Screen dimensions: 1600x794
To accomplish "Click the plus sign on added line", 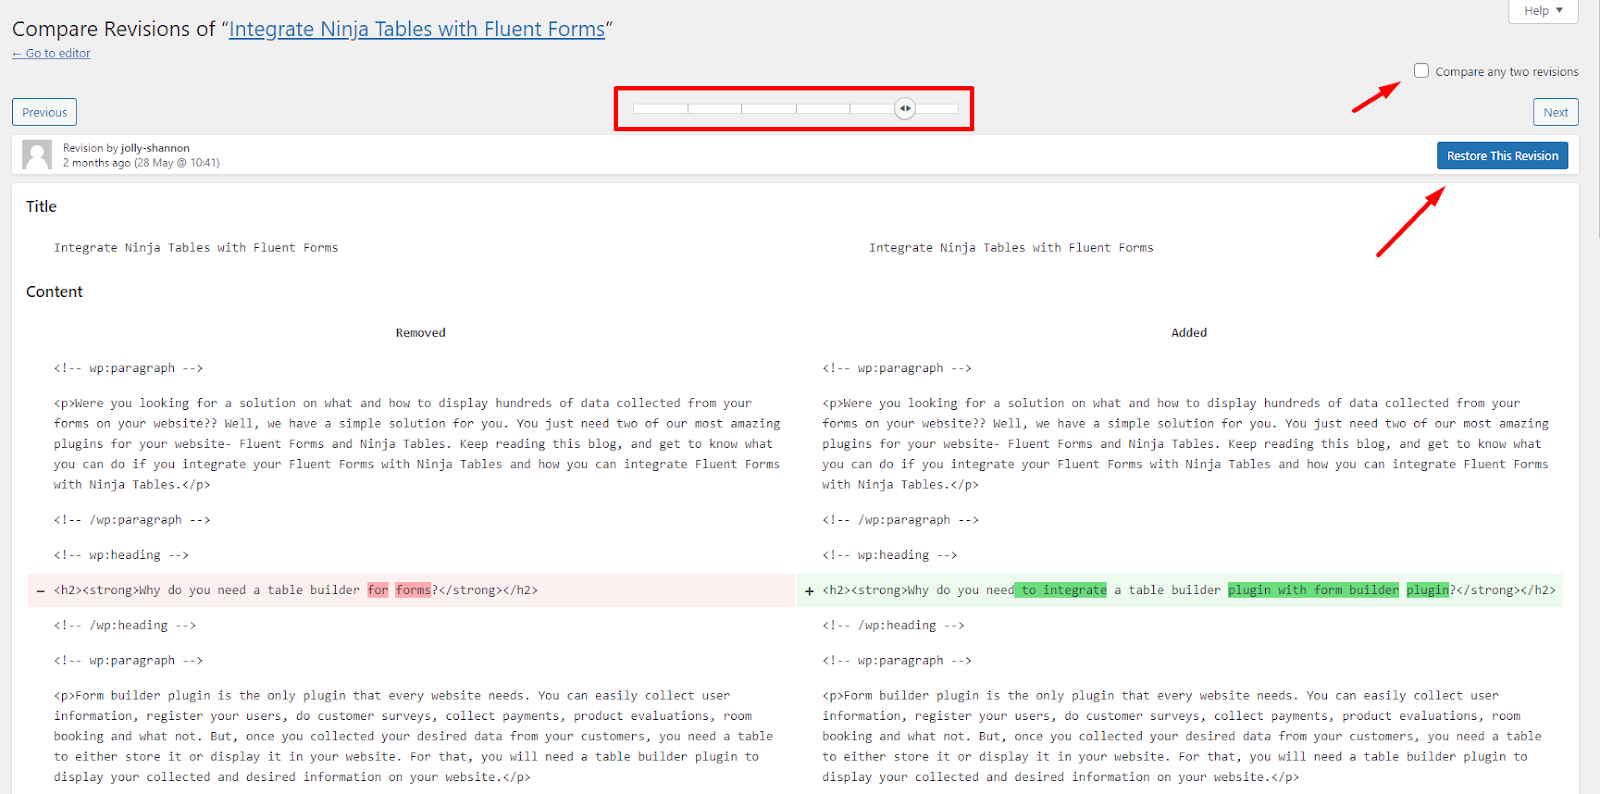I will tap(809, 591).
